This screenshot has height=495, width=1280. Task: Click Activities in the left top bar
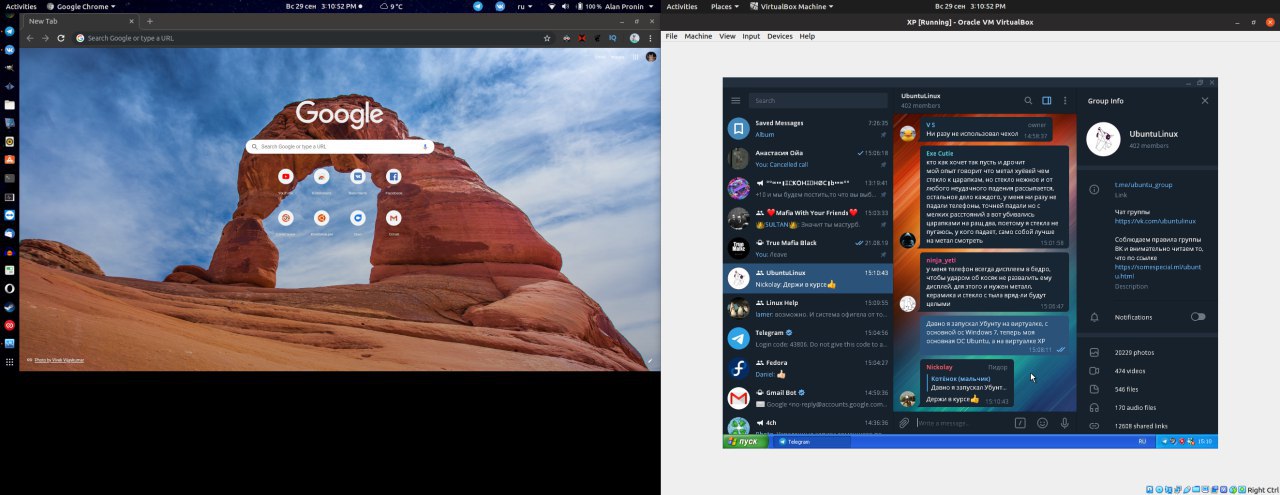21,6
